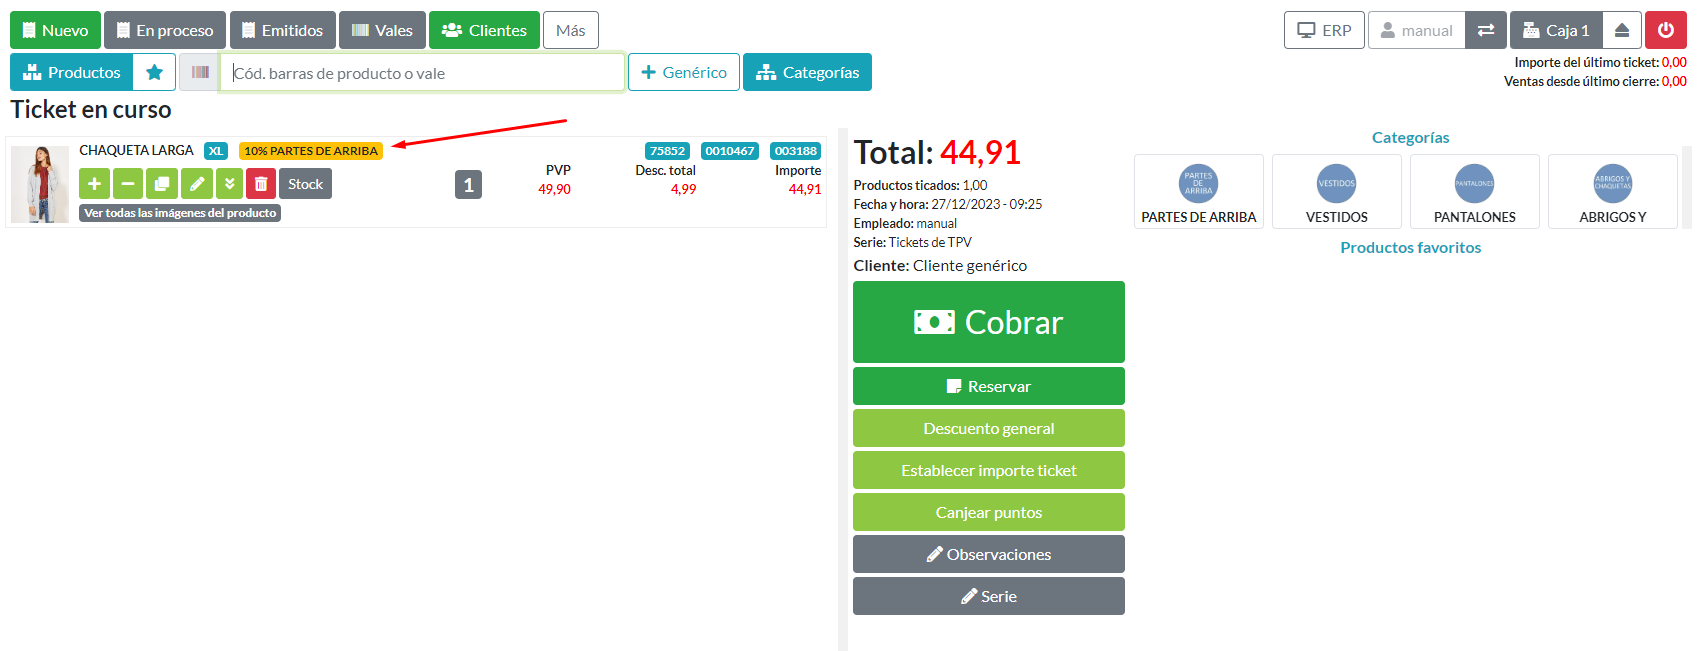Select the 10% PARTES DE ARRIBA discount tag
Image resolution: width=1698 pixels, height=651 pixels.
tap(311, 151)
